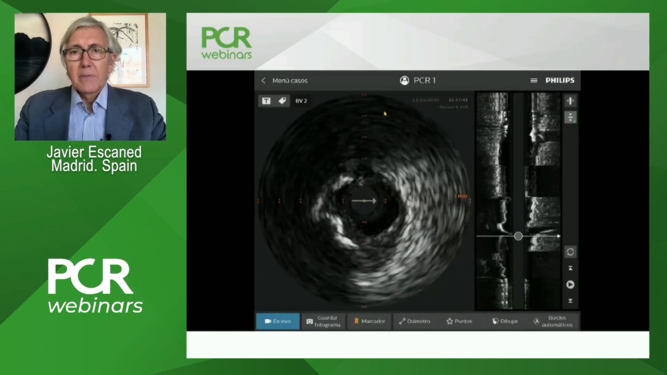The height and width of the screenshot is (375, 667).
Task: Click the rotate refresh icon
Action: [570, 252]
